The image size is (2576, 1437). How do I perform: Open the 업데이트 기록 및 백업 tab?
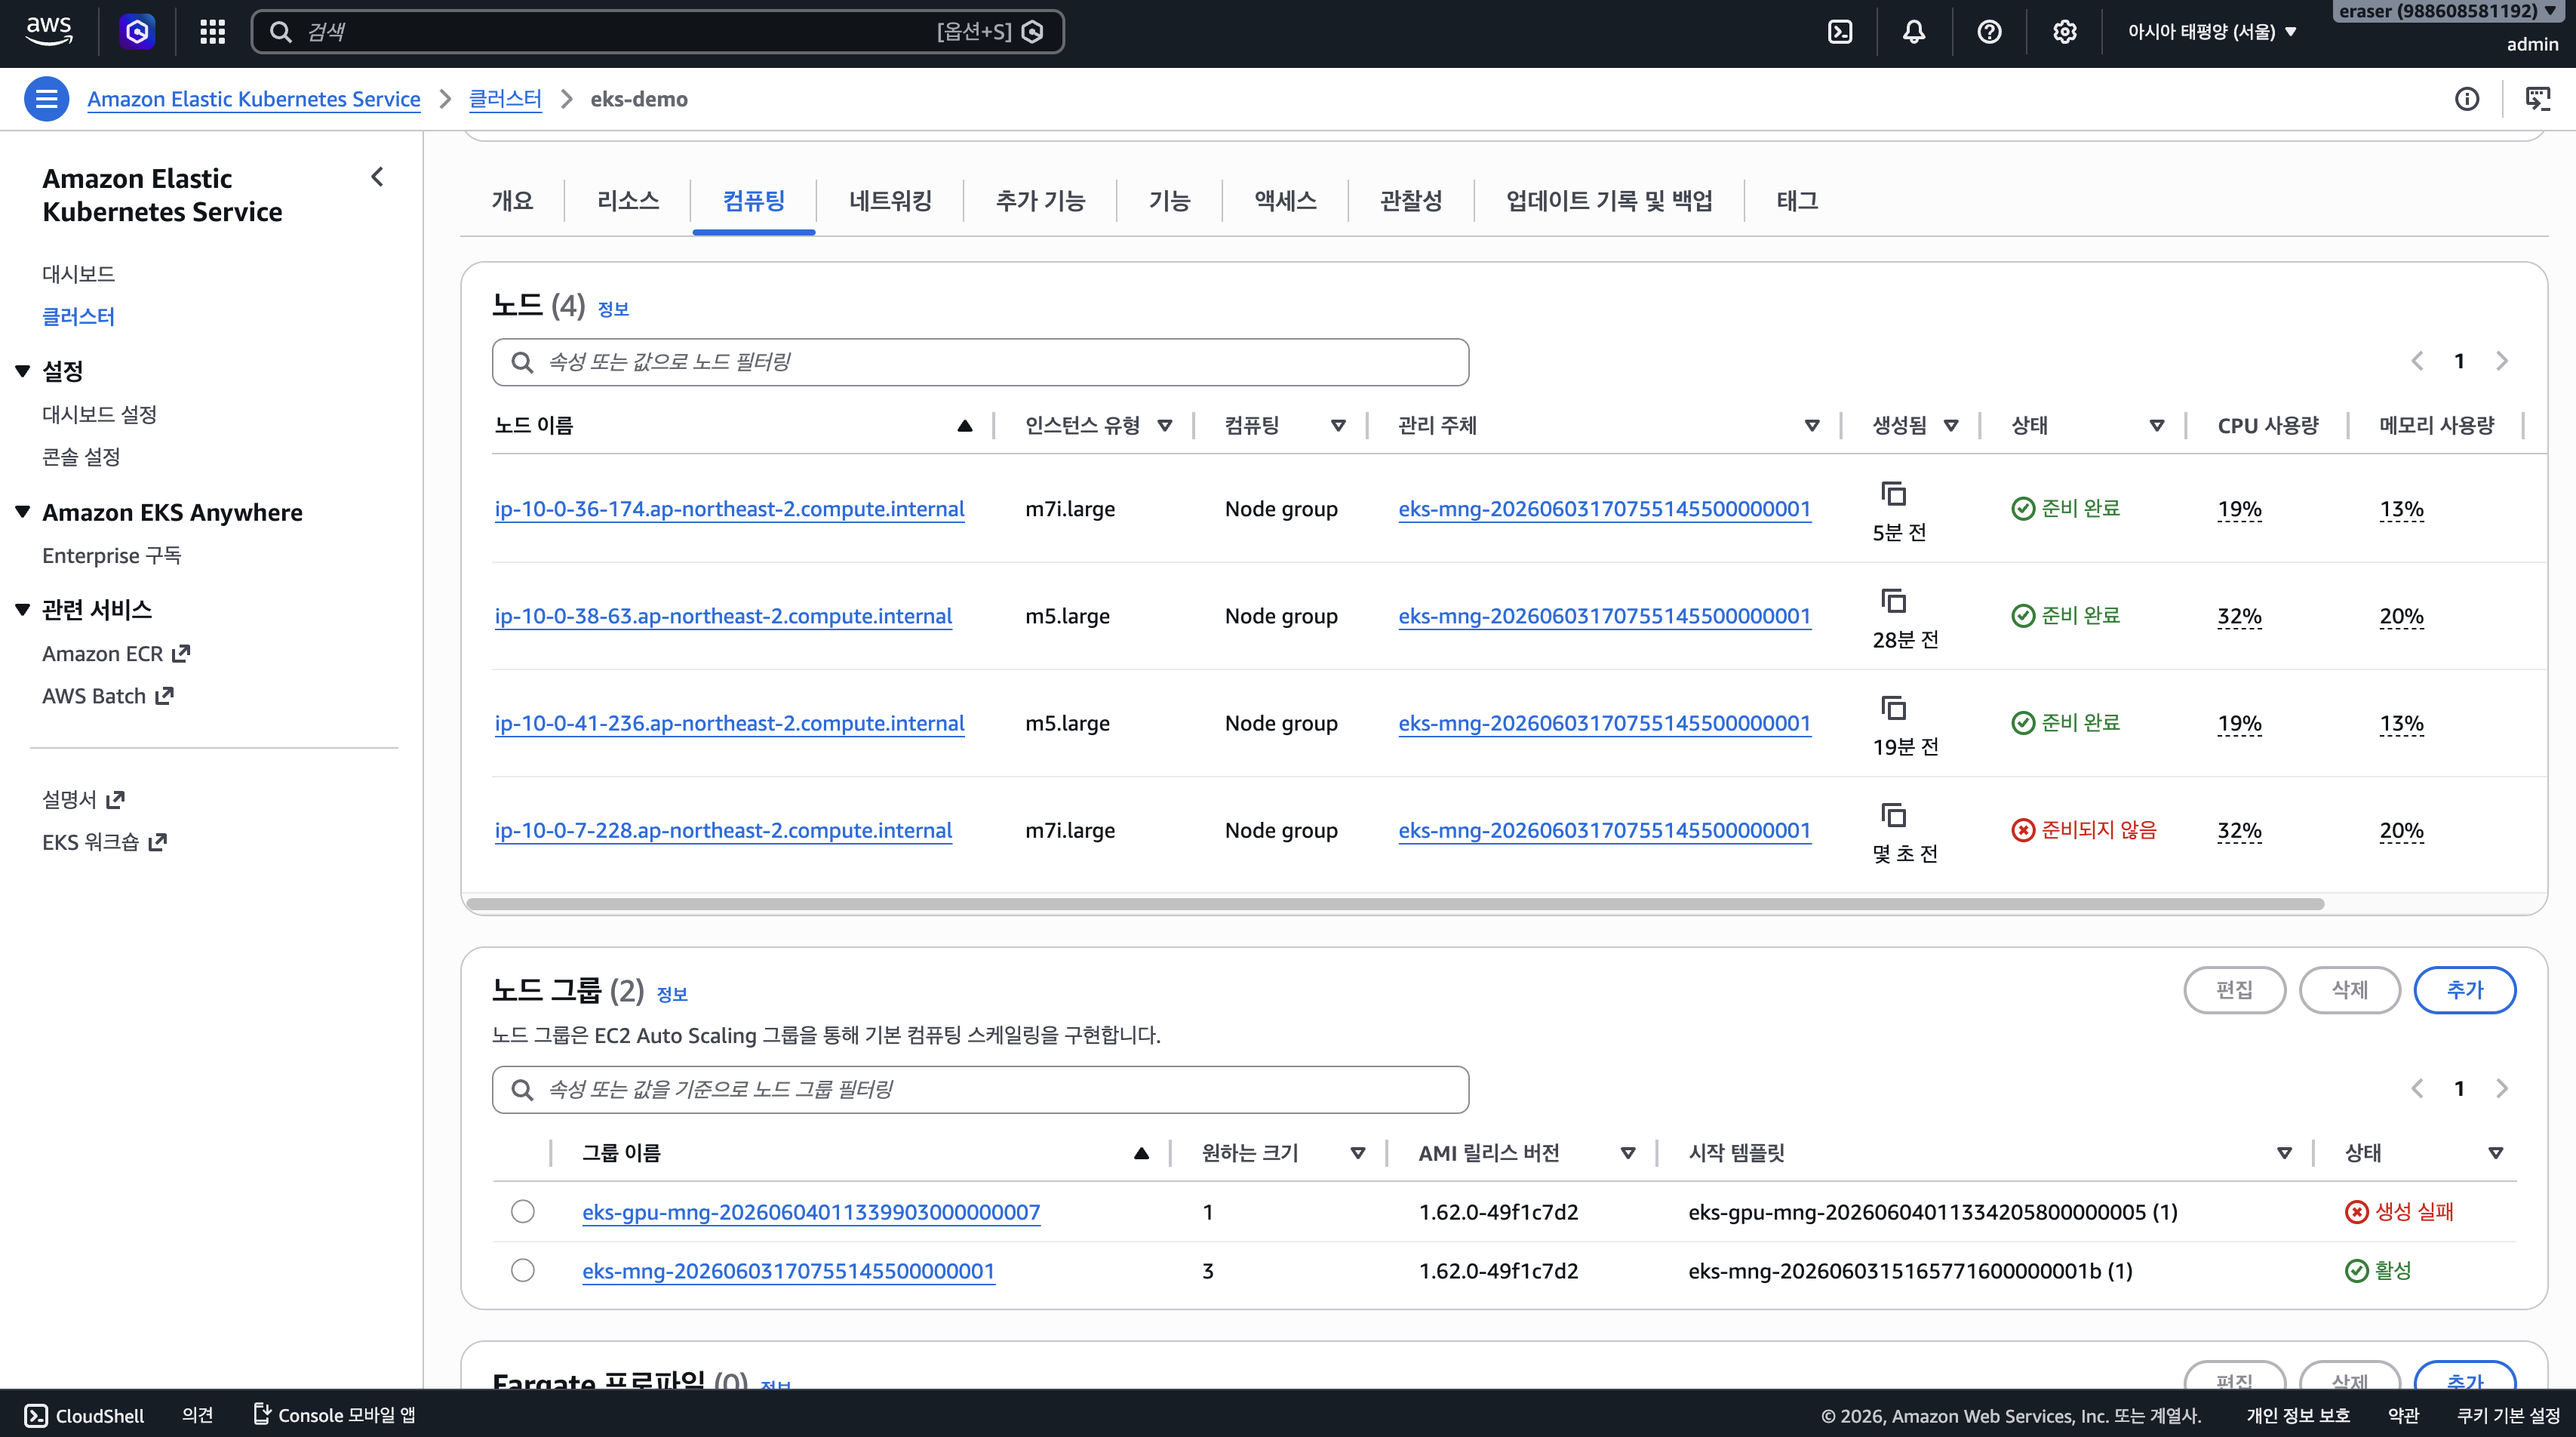click(1609, 201)
